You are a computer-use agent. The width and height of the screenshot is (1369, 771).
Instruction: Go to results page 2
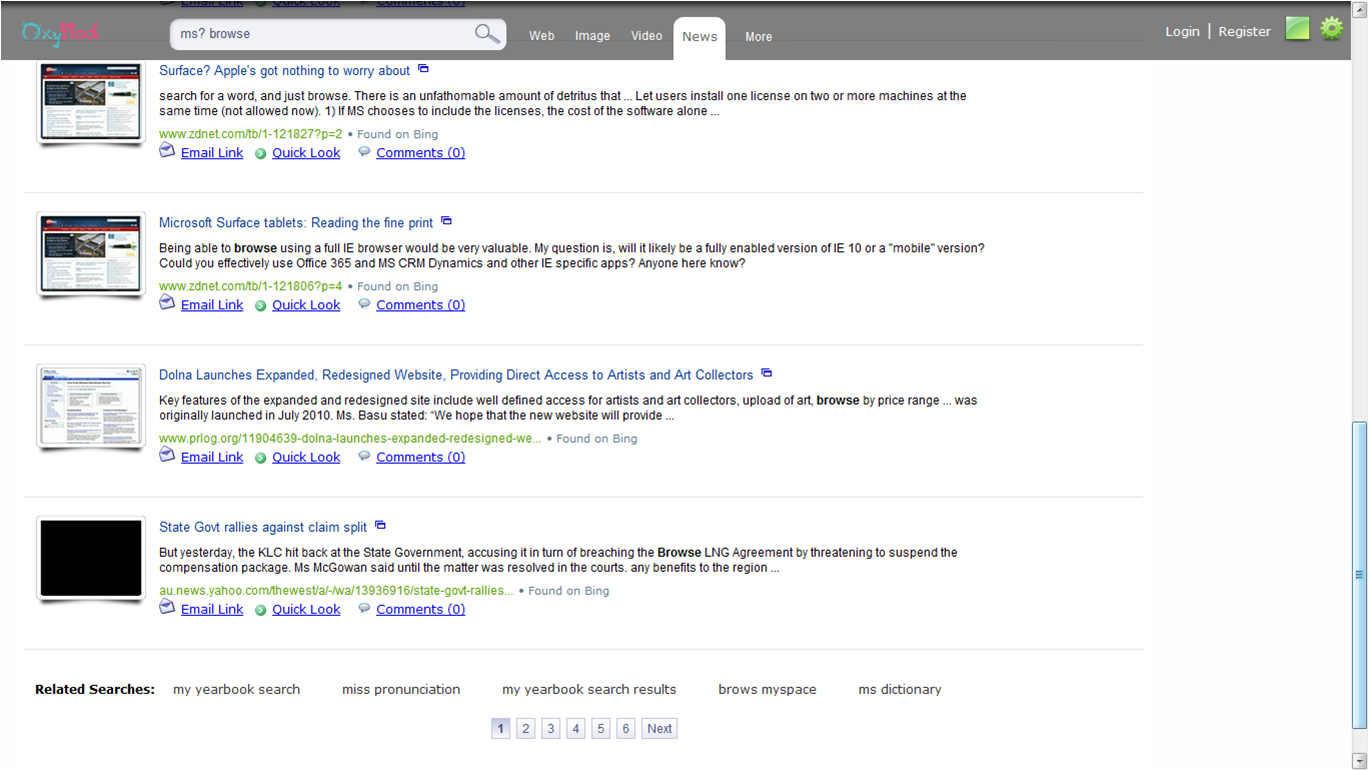(526, 728)
